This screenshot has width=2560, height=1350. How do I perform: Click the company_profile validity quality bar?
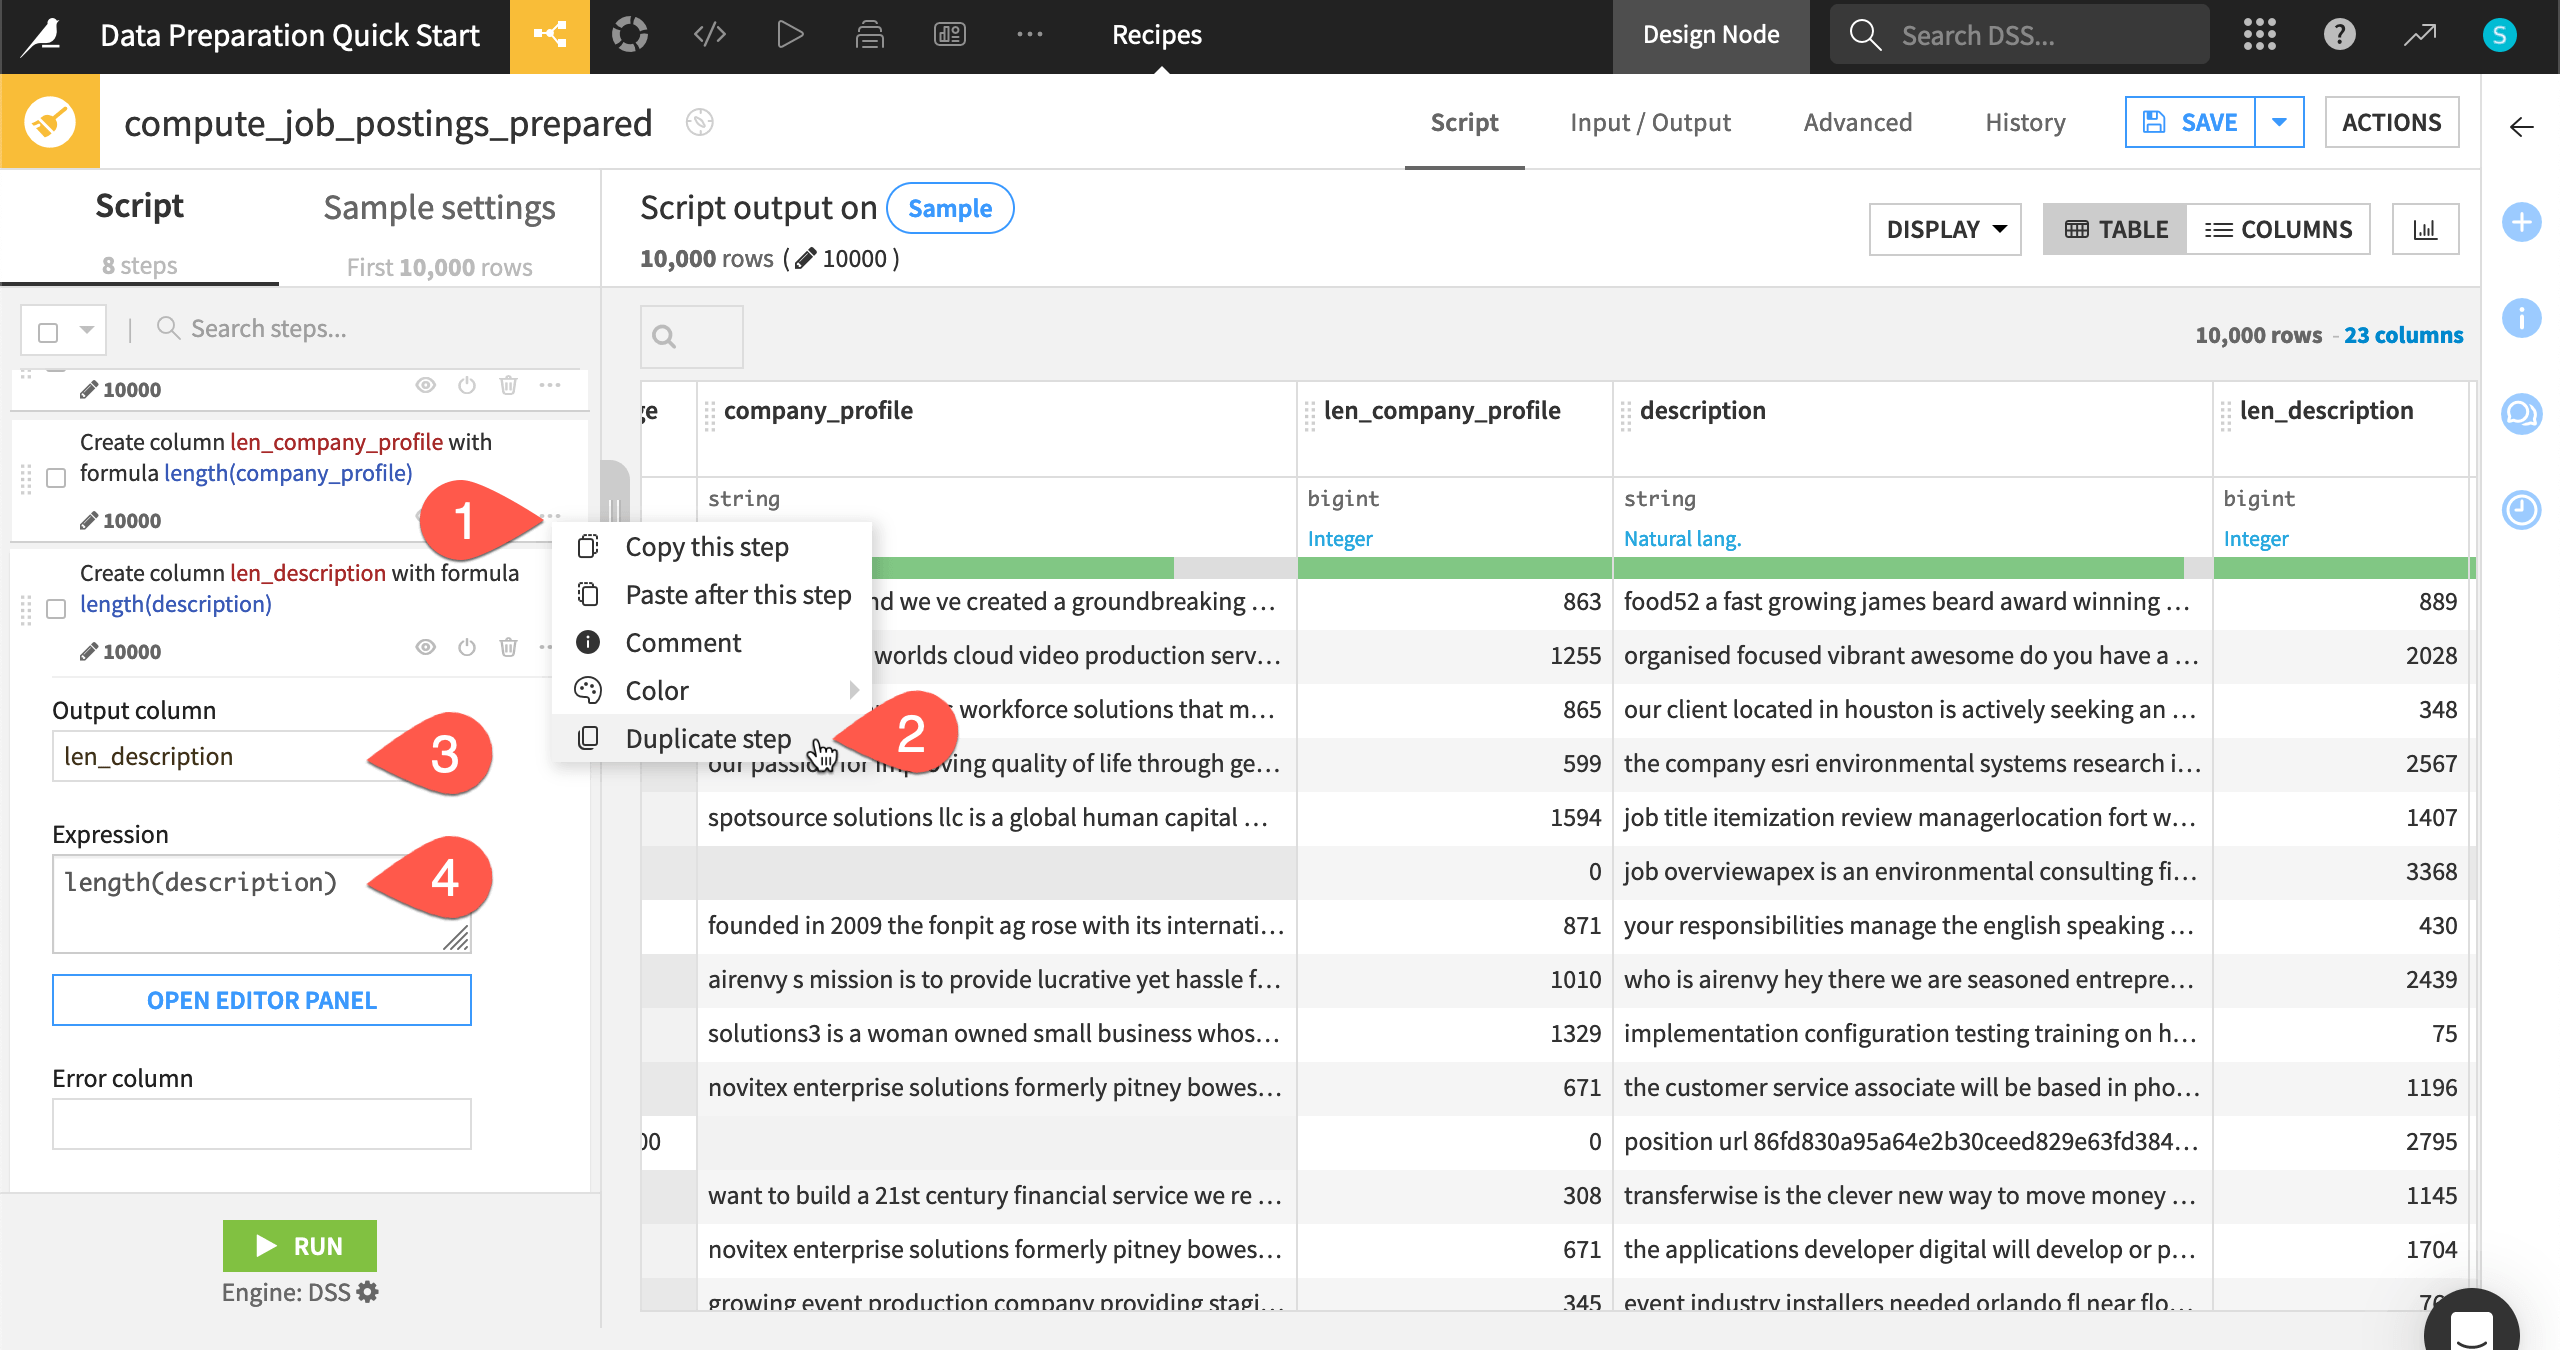[x=1020, y=568]
